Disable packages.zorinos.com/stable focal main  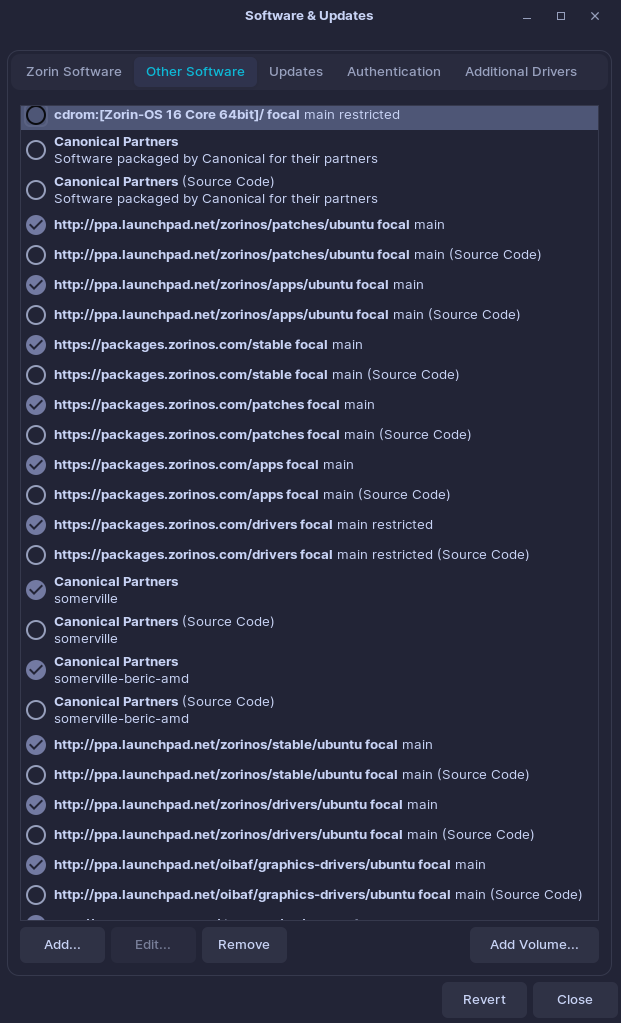[36, 345]
